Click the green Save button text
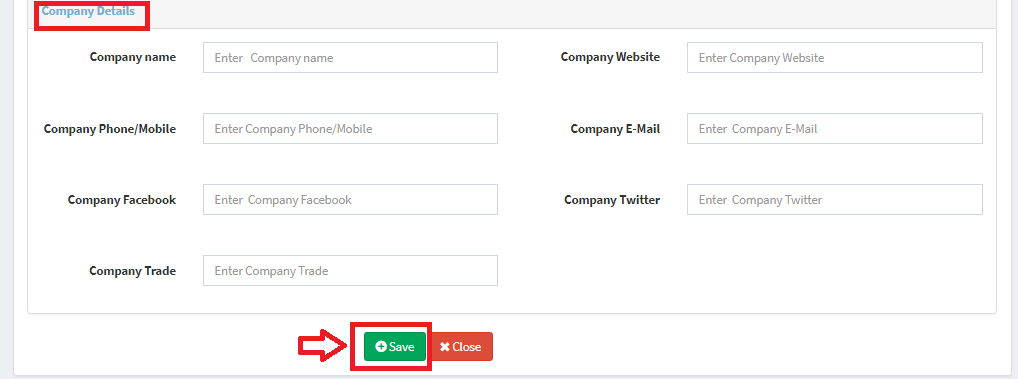The width and height of the screenshot is (1018, 379). [x=402, y=347]
